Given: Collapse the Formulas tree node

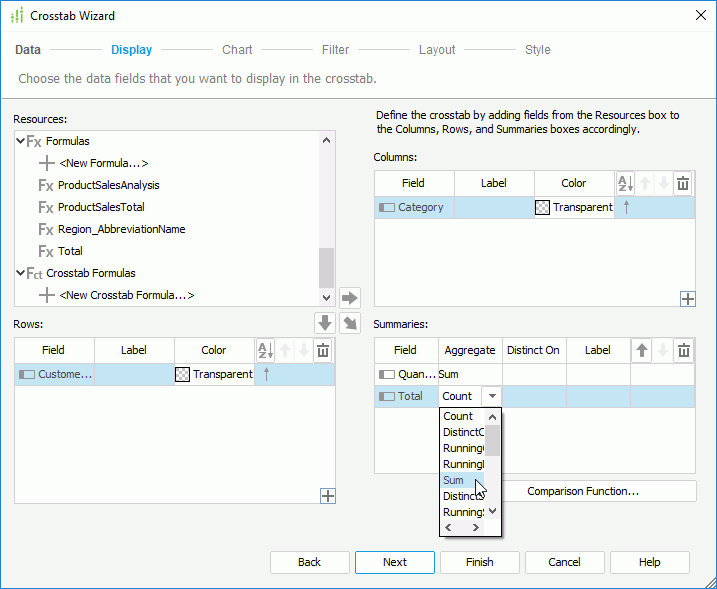Looking at the screenshot, I should click(x=20, y=141).
